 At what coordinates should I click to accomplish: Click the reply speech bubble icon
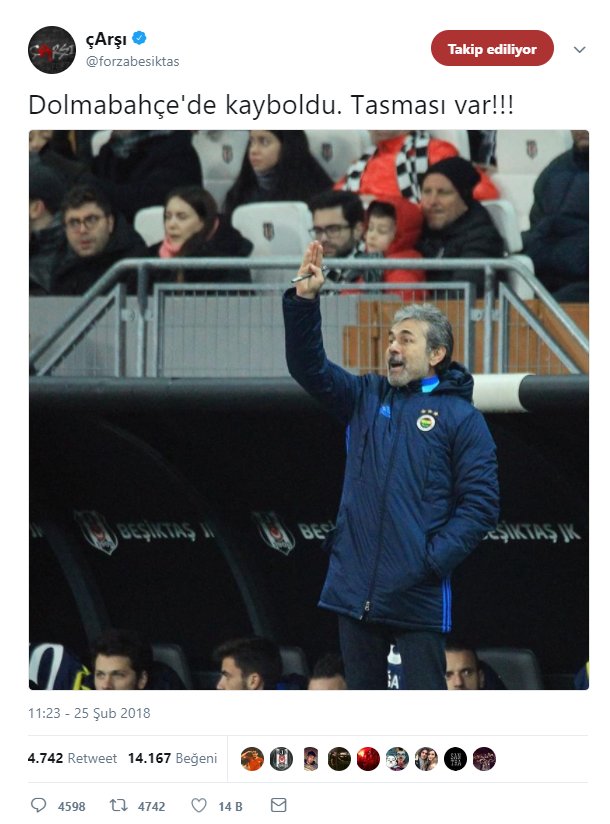(38, 805)
